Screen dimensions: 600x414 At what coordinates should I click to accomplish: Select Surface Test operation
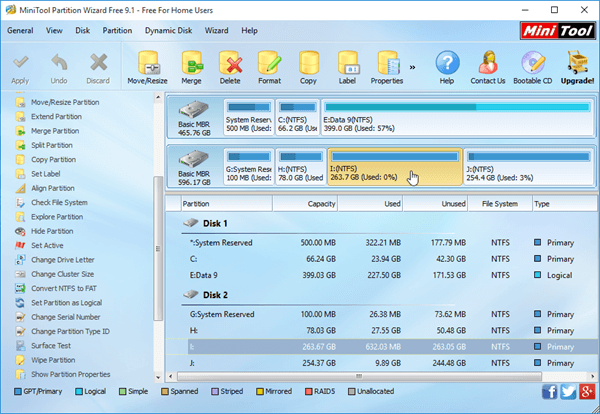(51, 346)
